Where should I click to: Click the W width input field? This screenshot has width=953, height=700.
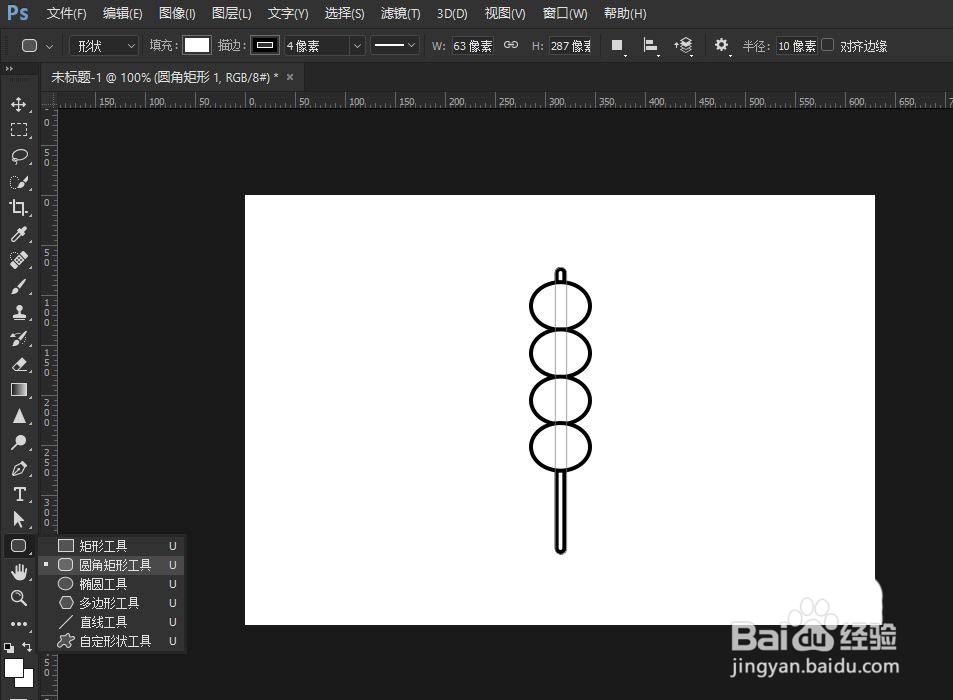[x=473, y=46]
